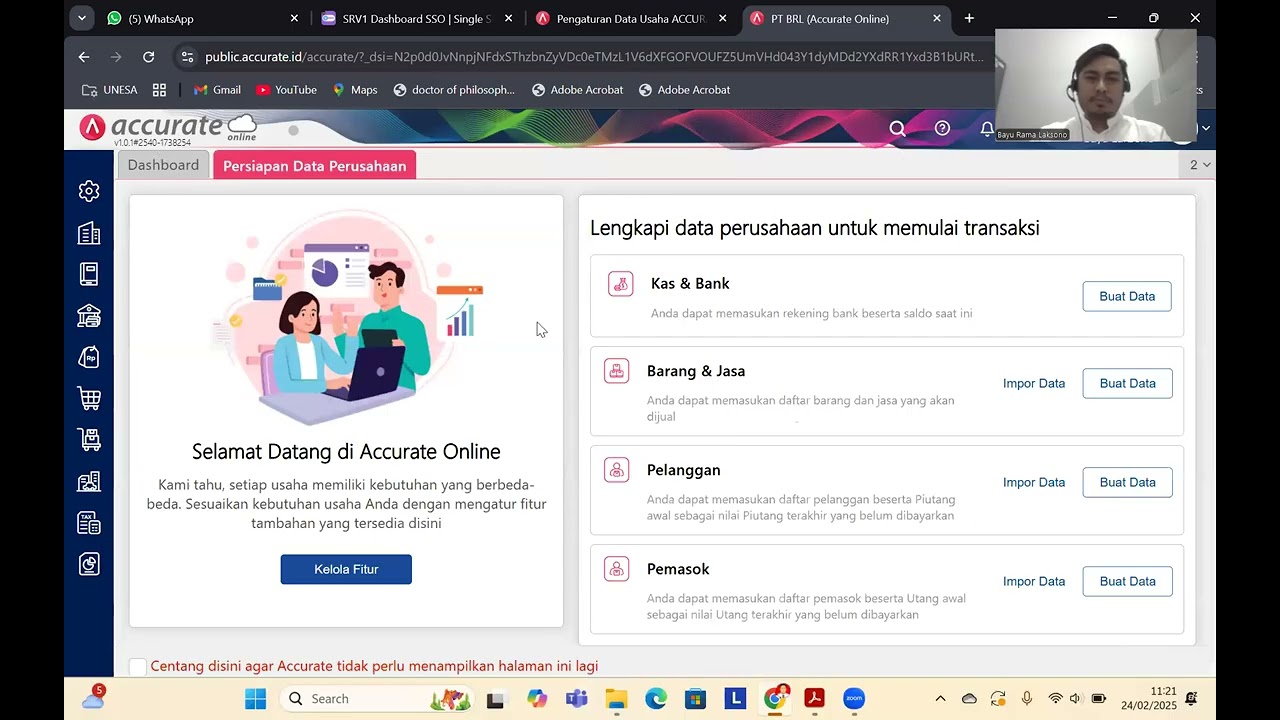Image resolution: width=1280 pixels, height=720 pixels.
Task: Open Microsoft Teams from the taskbar
Action: click(576, 699)
